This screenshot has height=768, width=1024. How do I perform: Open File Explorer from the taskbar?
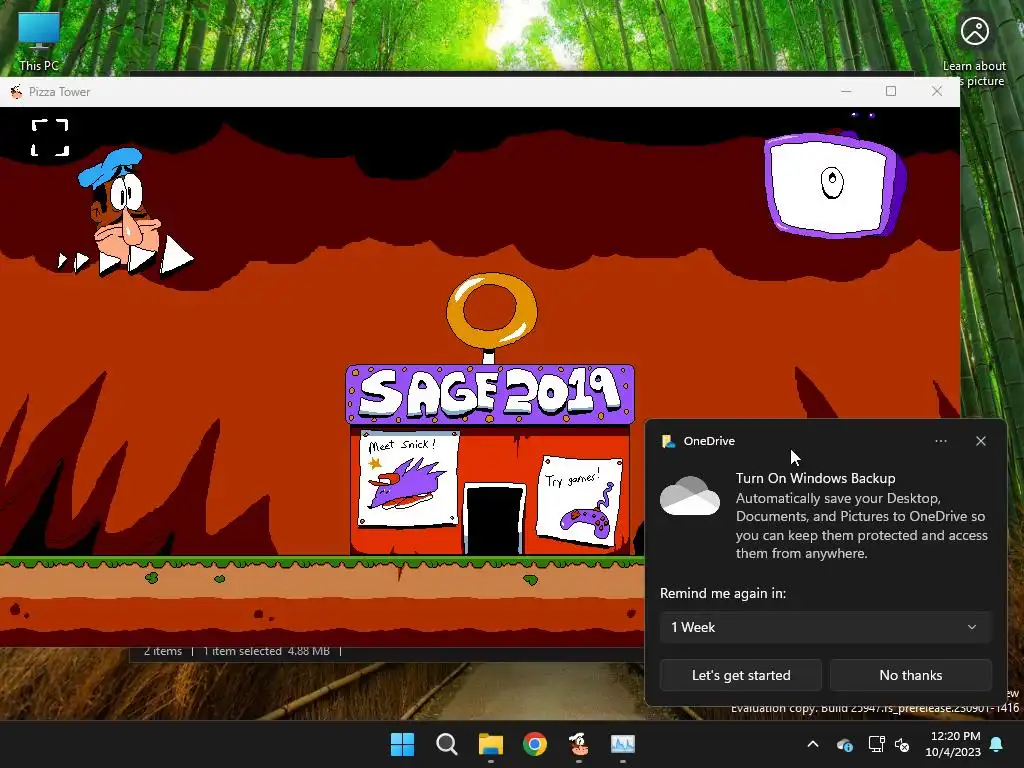[x=490, y=744]
